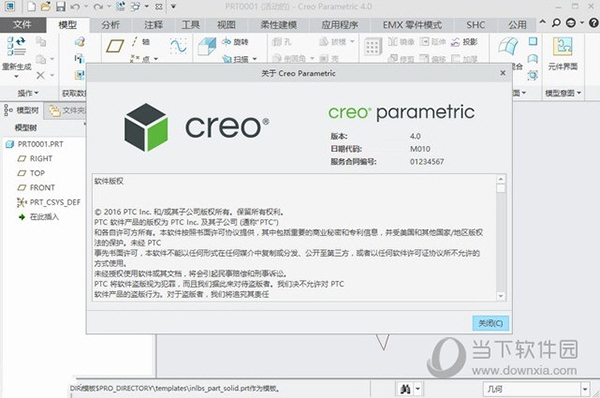Click the windows switch icon in quick access toolbar
The height and width of the screenshot is (398, 600).
click(135, 7)
